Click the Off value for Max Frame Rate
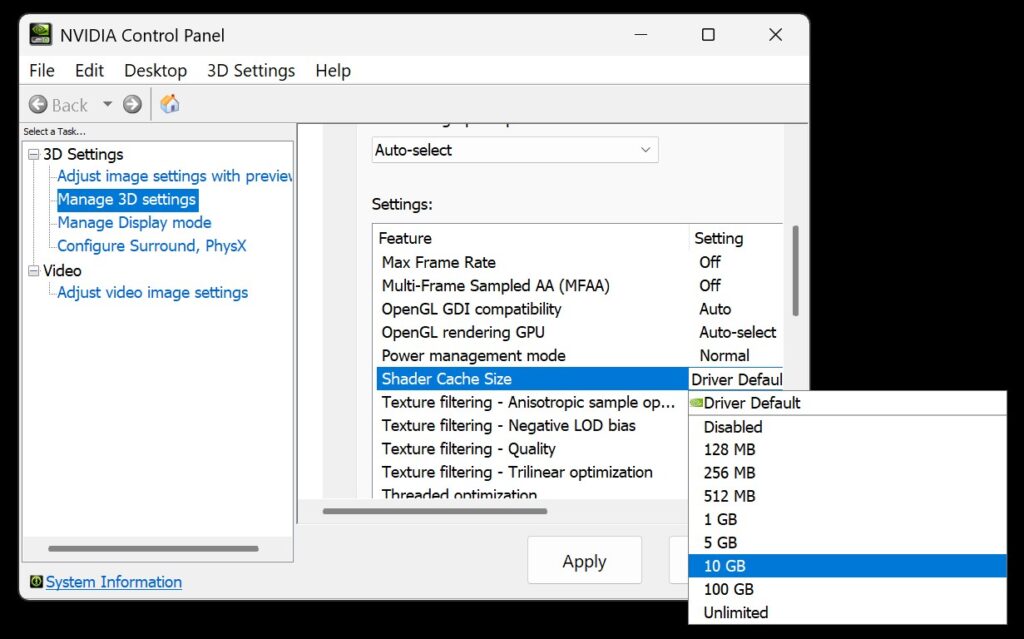 click(x=710, y=262)
